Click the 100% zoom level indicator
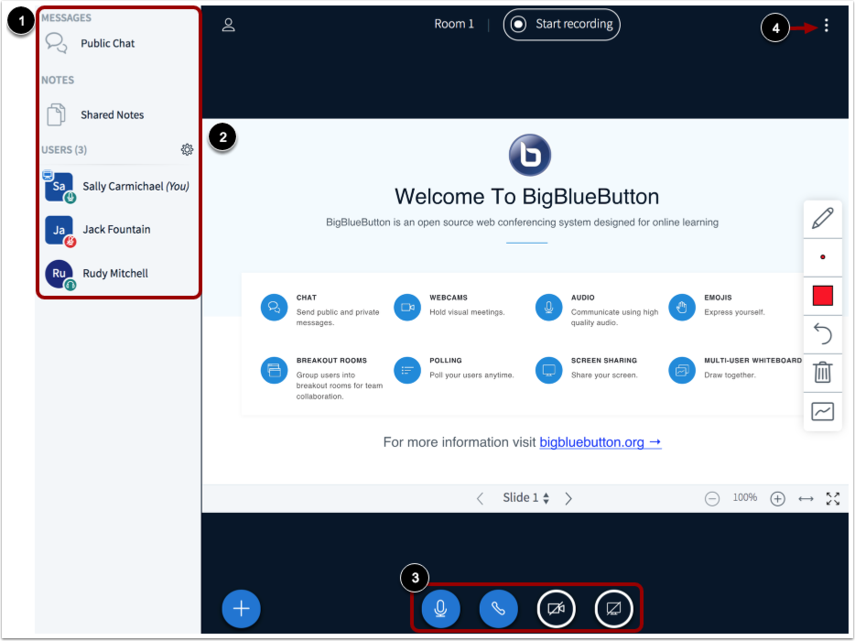This screenshot has height=641, width=855. [745, 497]
